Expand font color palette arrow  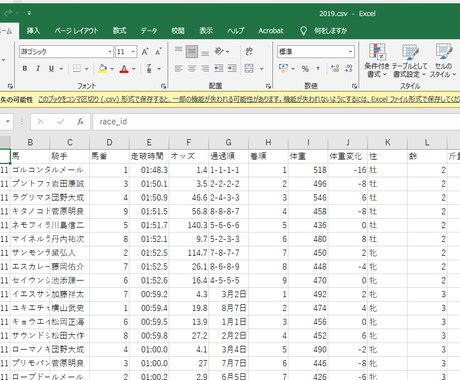(x=134, y=69)
